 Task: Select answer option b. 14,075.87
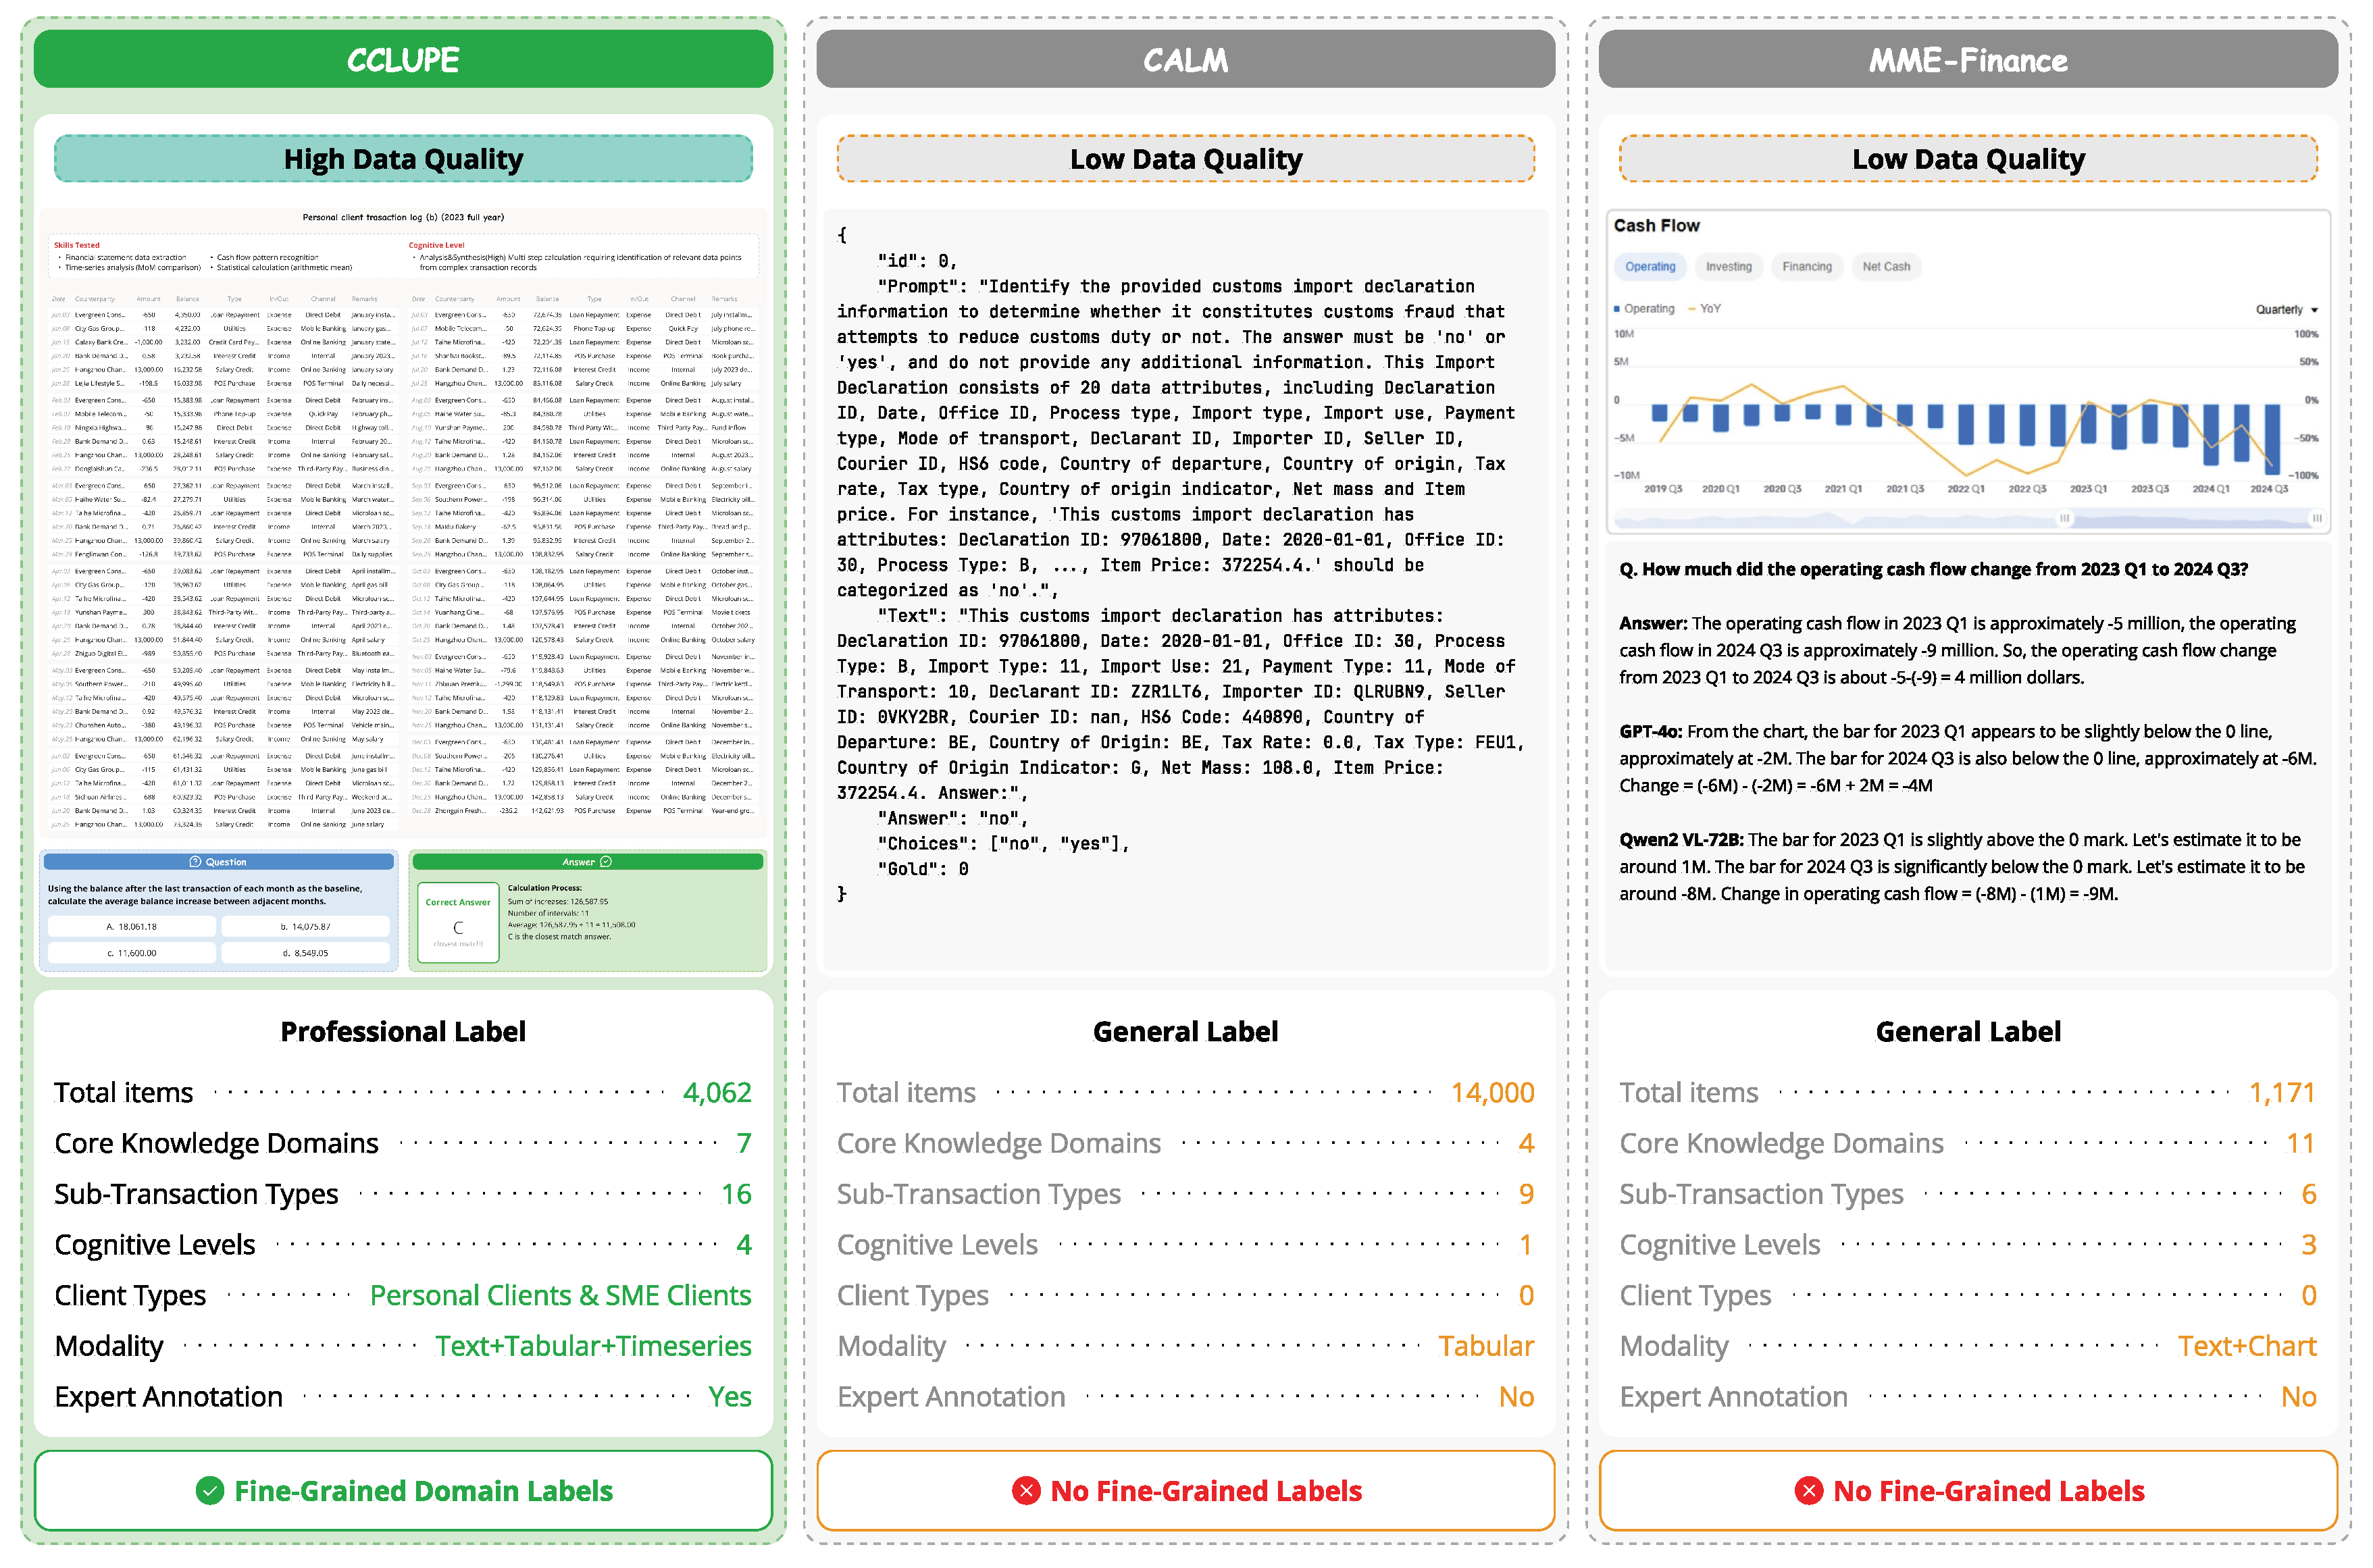coord(305,927)
